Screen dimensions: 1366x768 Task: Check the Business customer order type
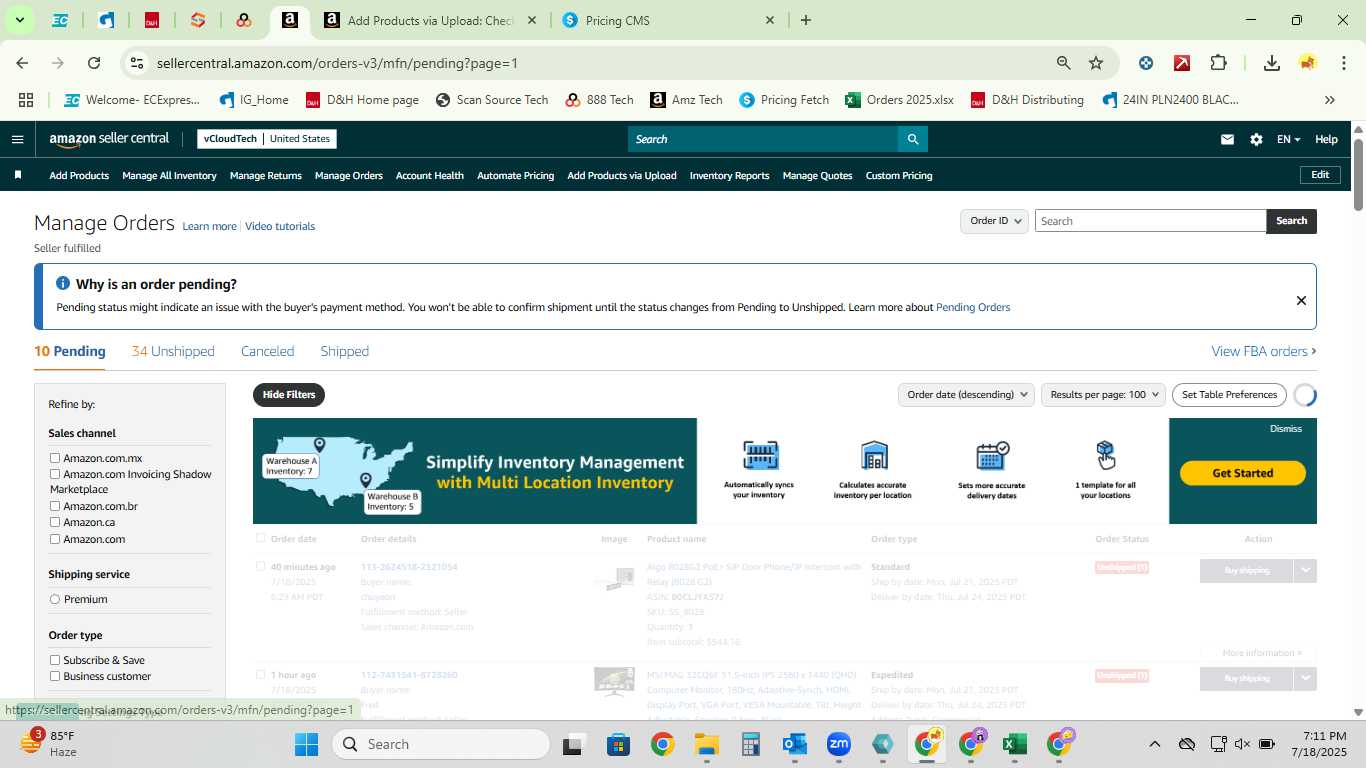[55, 676]
